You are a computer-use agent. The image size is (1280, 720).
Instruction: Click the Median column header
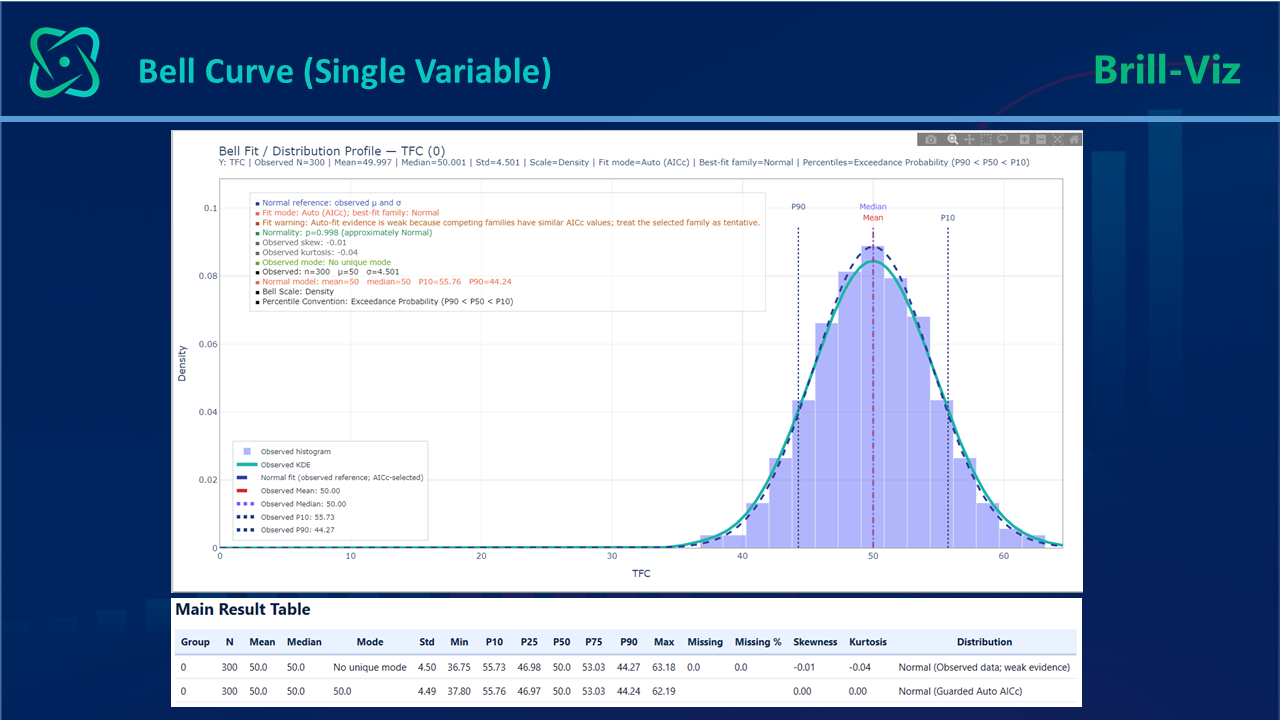click(304, 642)
